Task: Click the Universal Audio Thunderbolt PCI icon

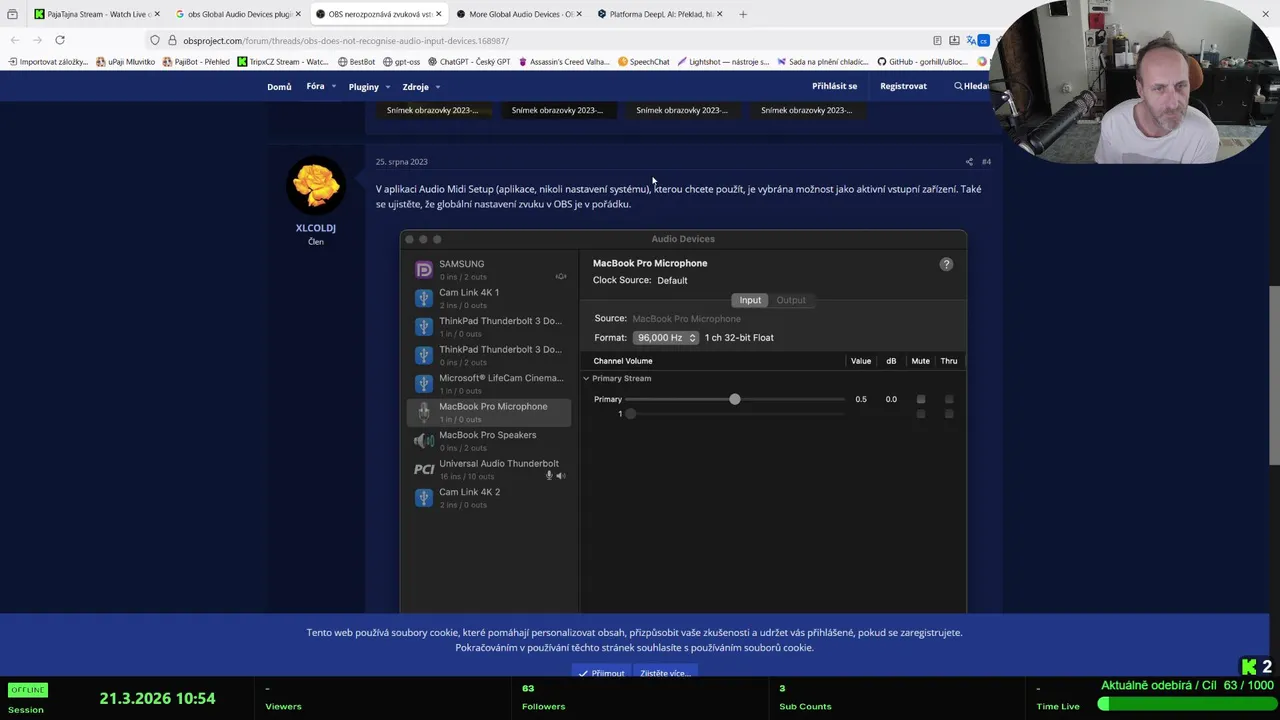Action: point(424,469)
